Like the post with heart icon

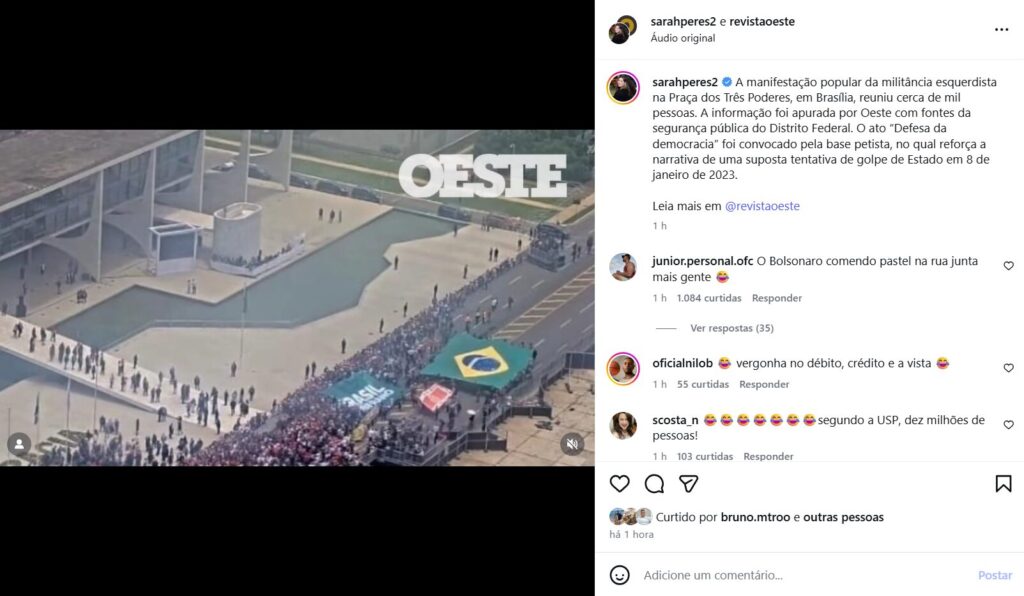pyautogui.click(x=619, y=484)
